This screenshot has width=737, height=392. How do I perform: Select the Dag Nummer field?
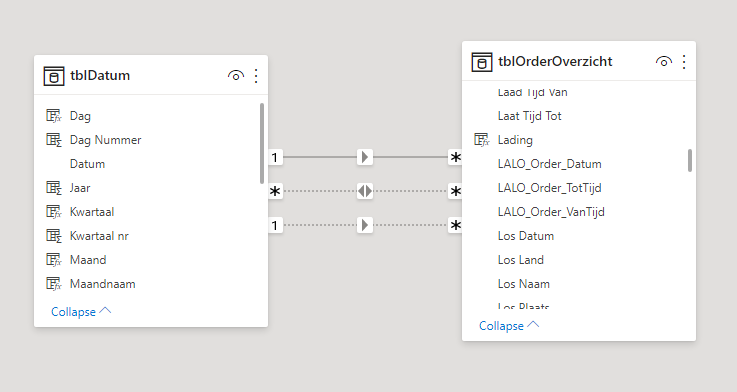(105, 140)
